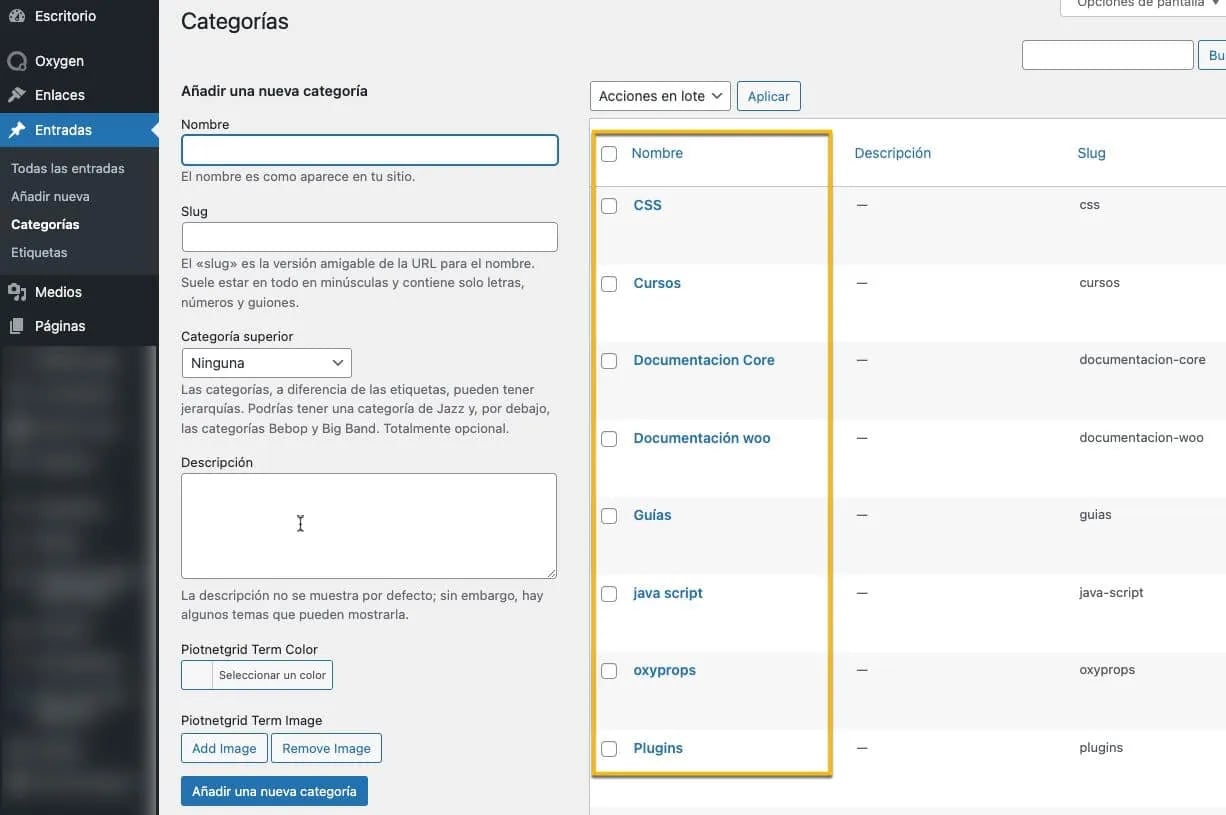The height and width of the screenshot is (815, 1226).
Task: Open Medios via its media icon
Action: (x=16, y=292)
